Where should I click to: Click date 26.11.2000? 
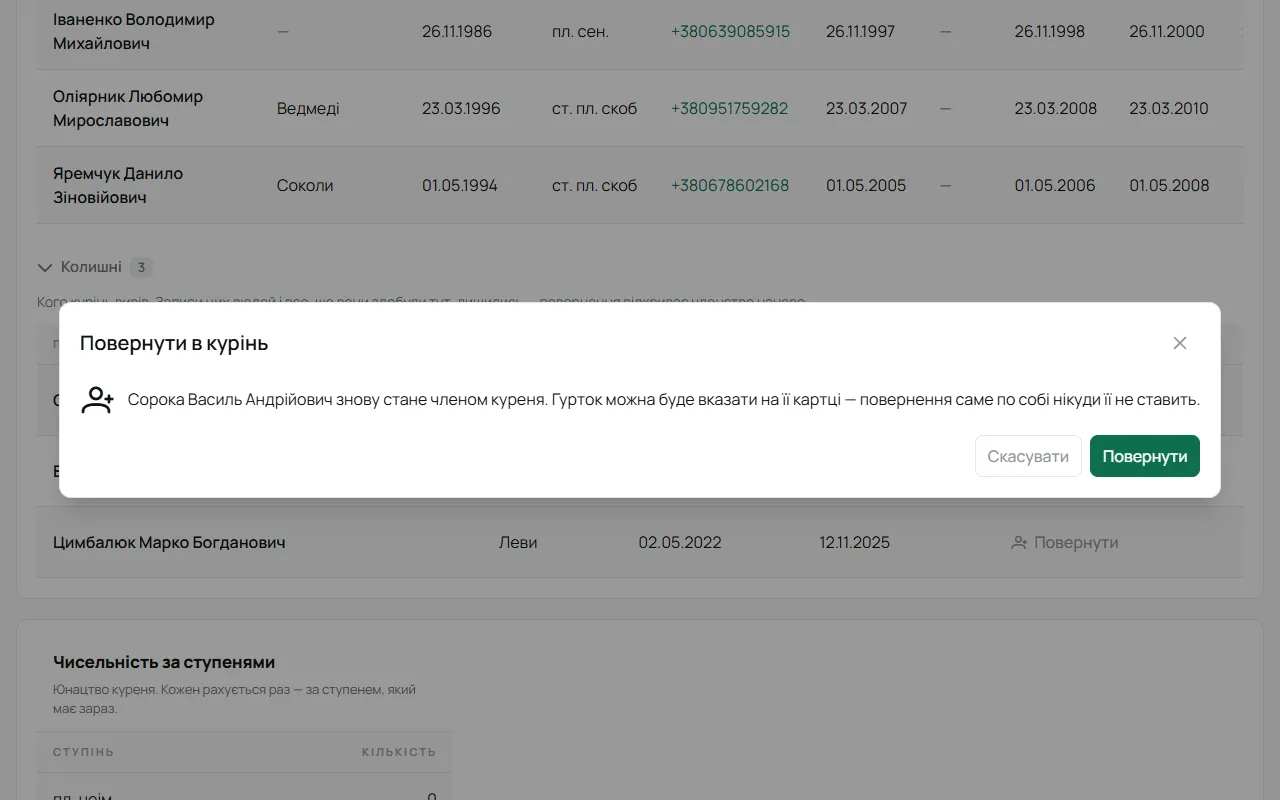(1167, 31)
